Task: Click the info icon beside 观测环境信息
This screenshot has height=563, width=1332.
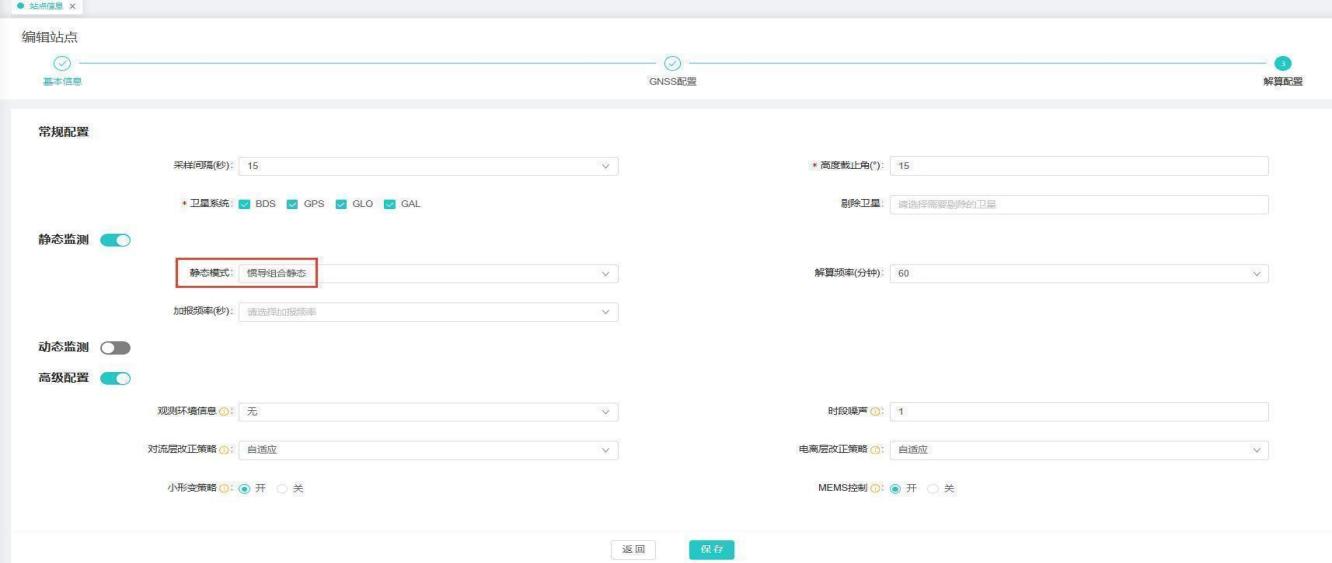Action: 224,411
